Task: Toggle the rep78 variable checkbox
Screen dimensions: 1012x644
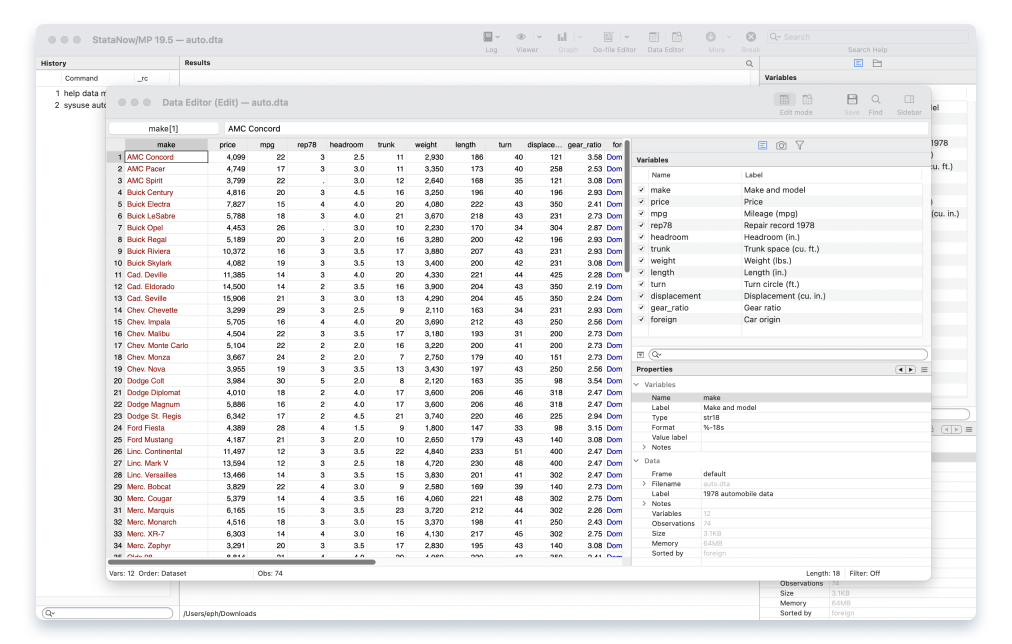Action: click(x=642, y=225)
